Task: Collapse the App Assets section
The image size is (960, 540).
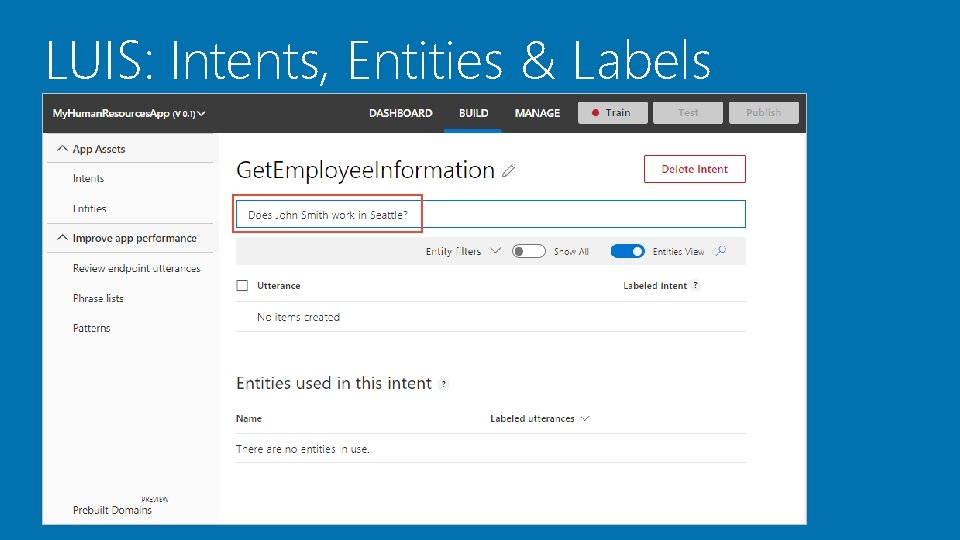Action: click(x=62, y=149)
